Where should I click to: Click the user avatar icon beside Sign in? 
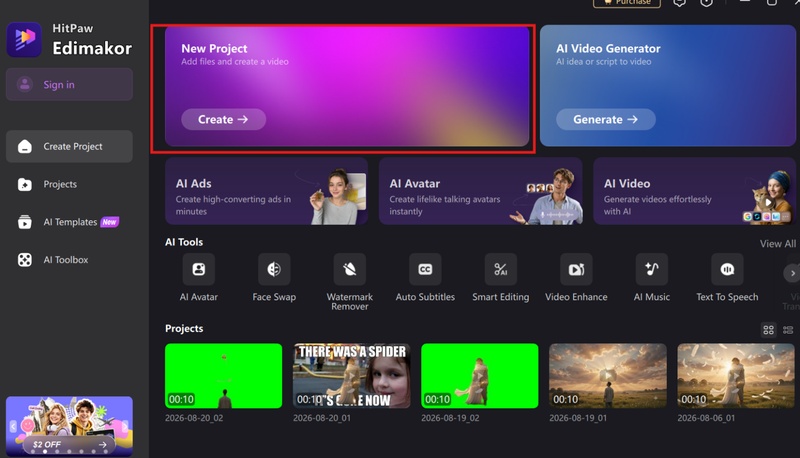[24, 84]
